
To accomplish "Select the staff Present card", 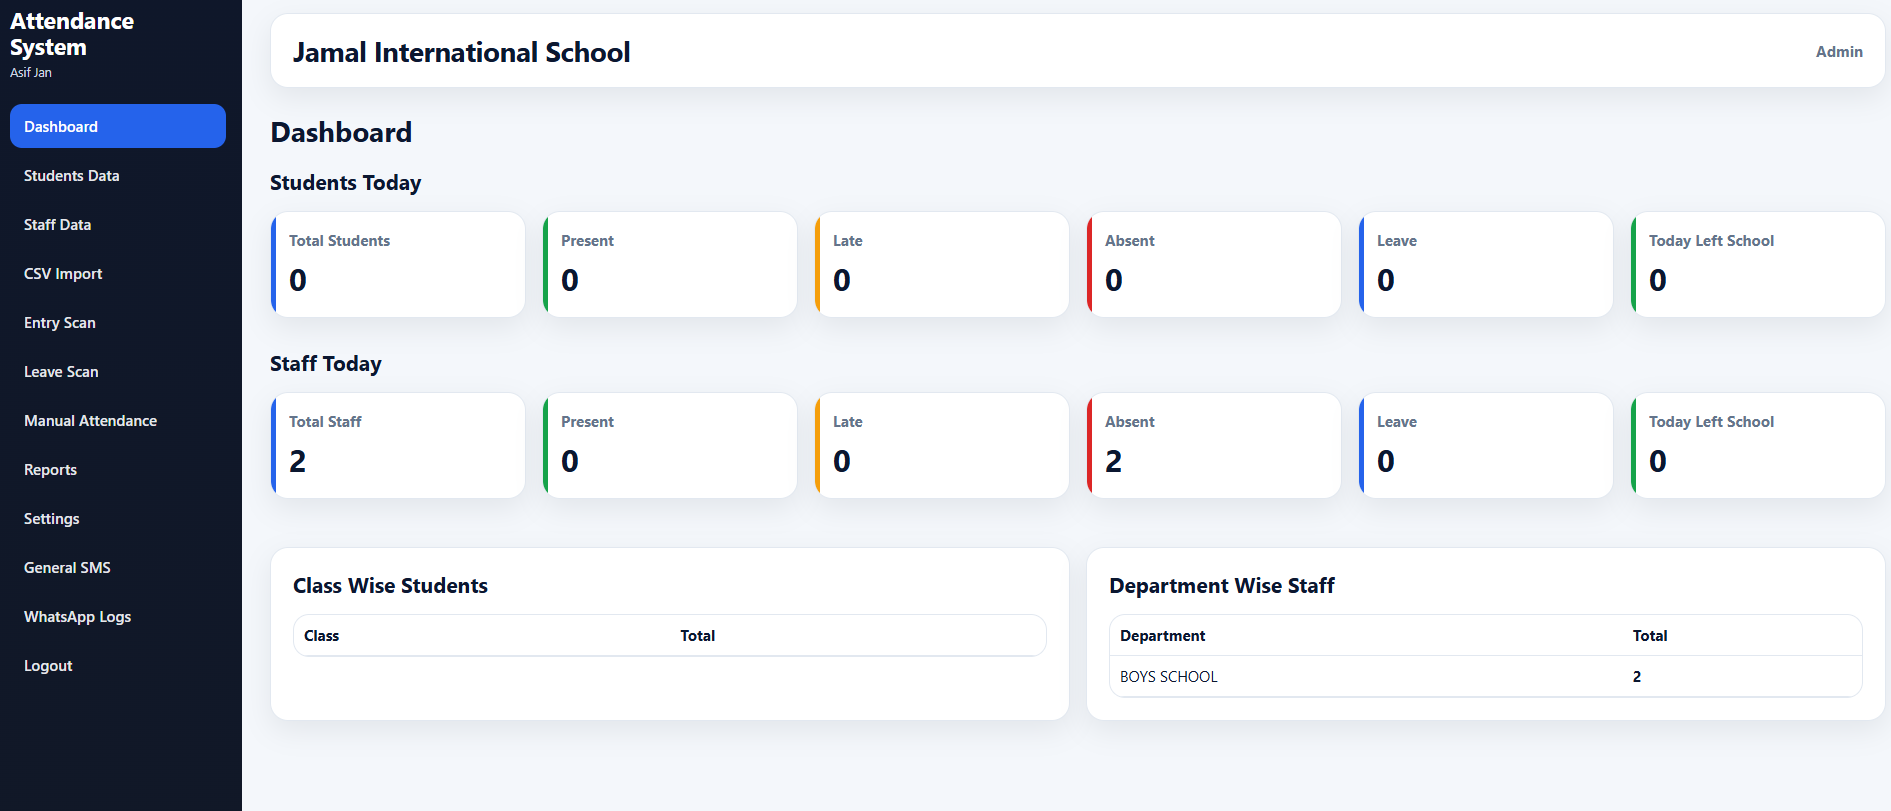I will pos(670,445).
